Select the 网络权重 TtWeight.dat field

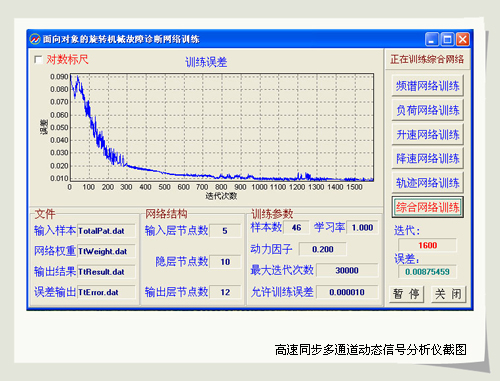106,251
